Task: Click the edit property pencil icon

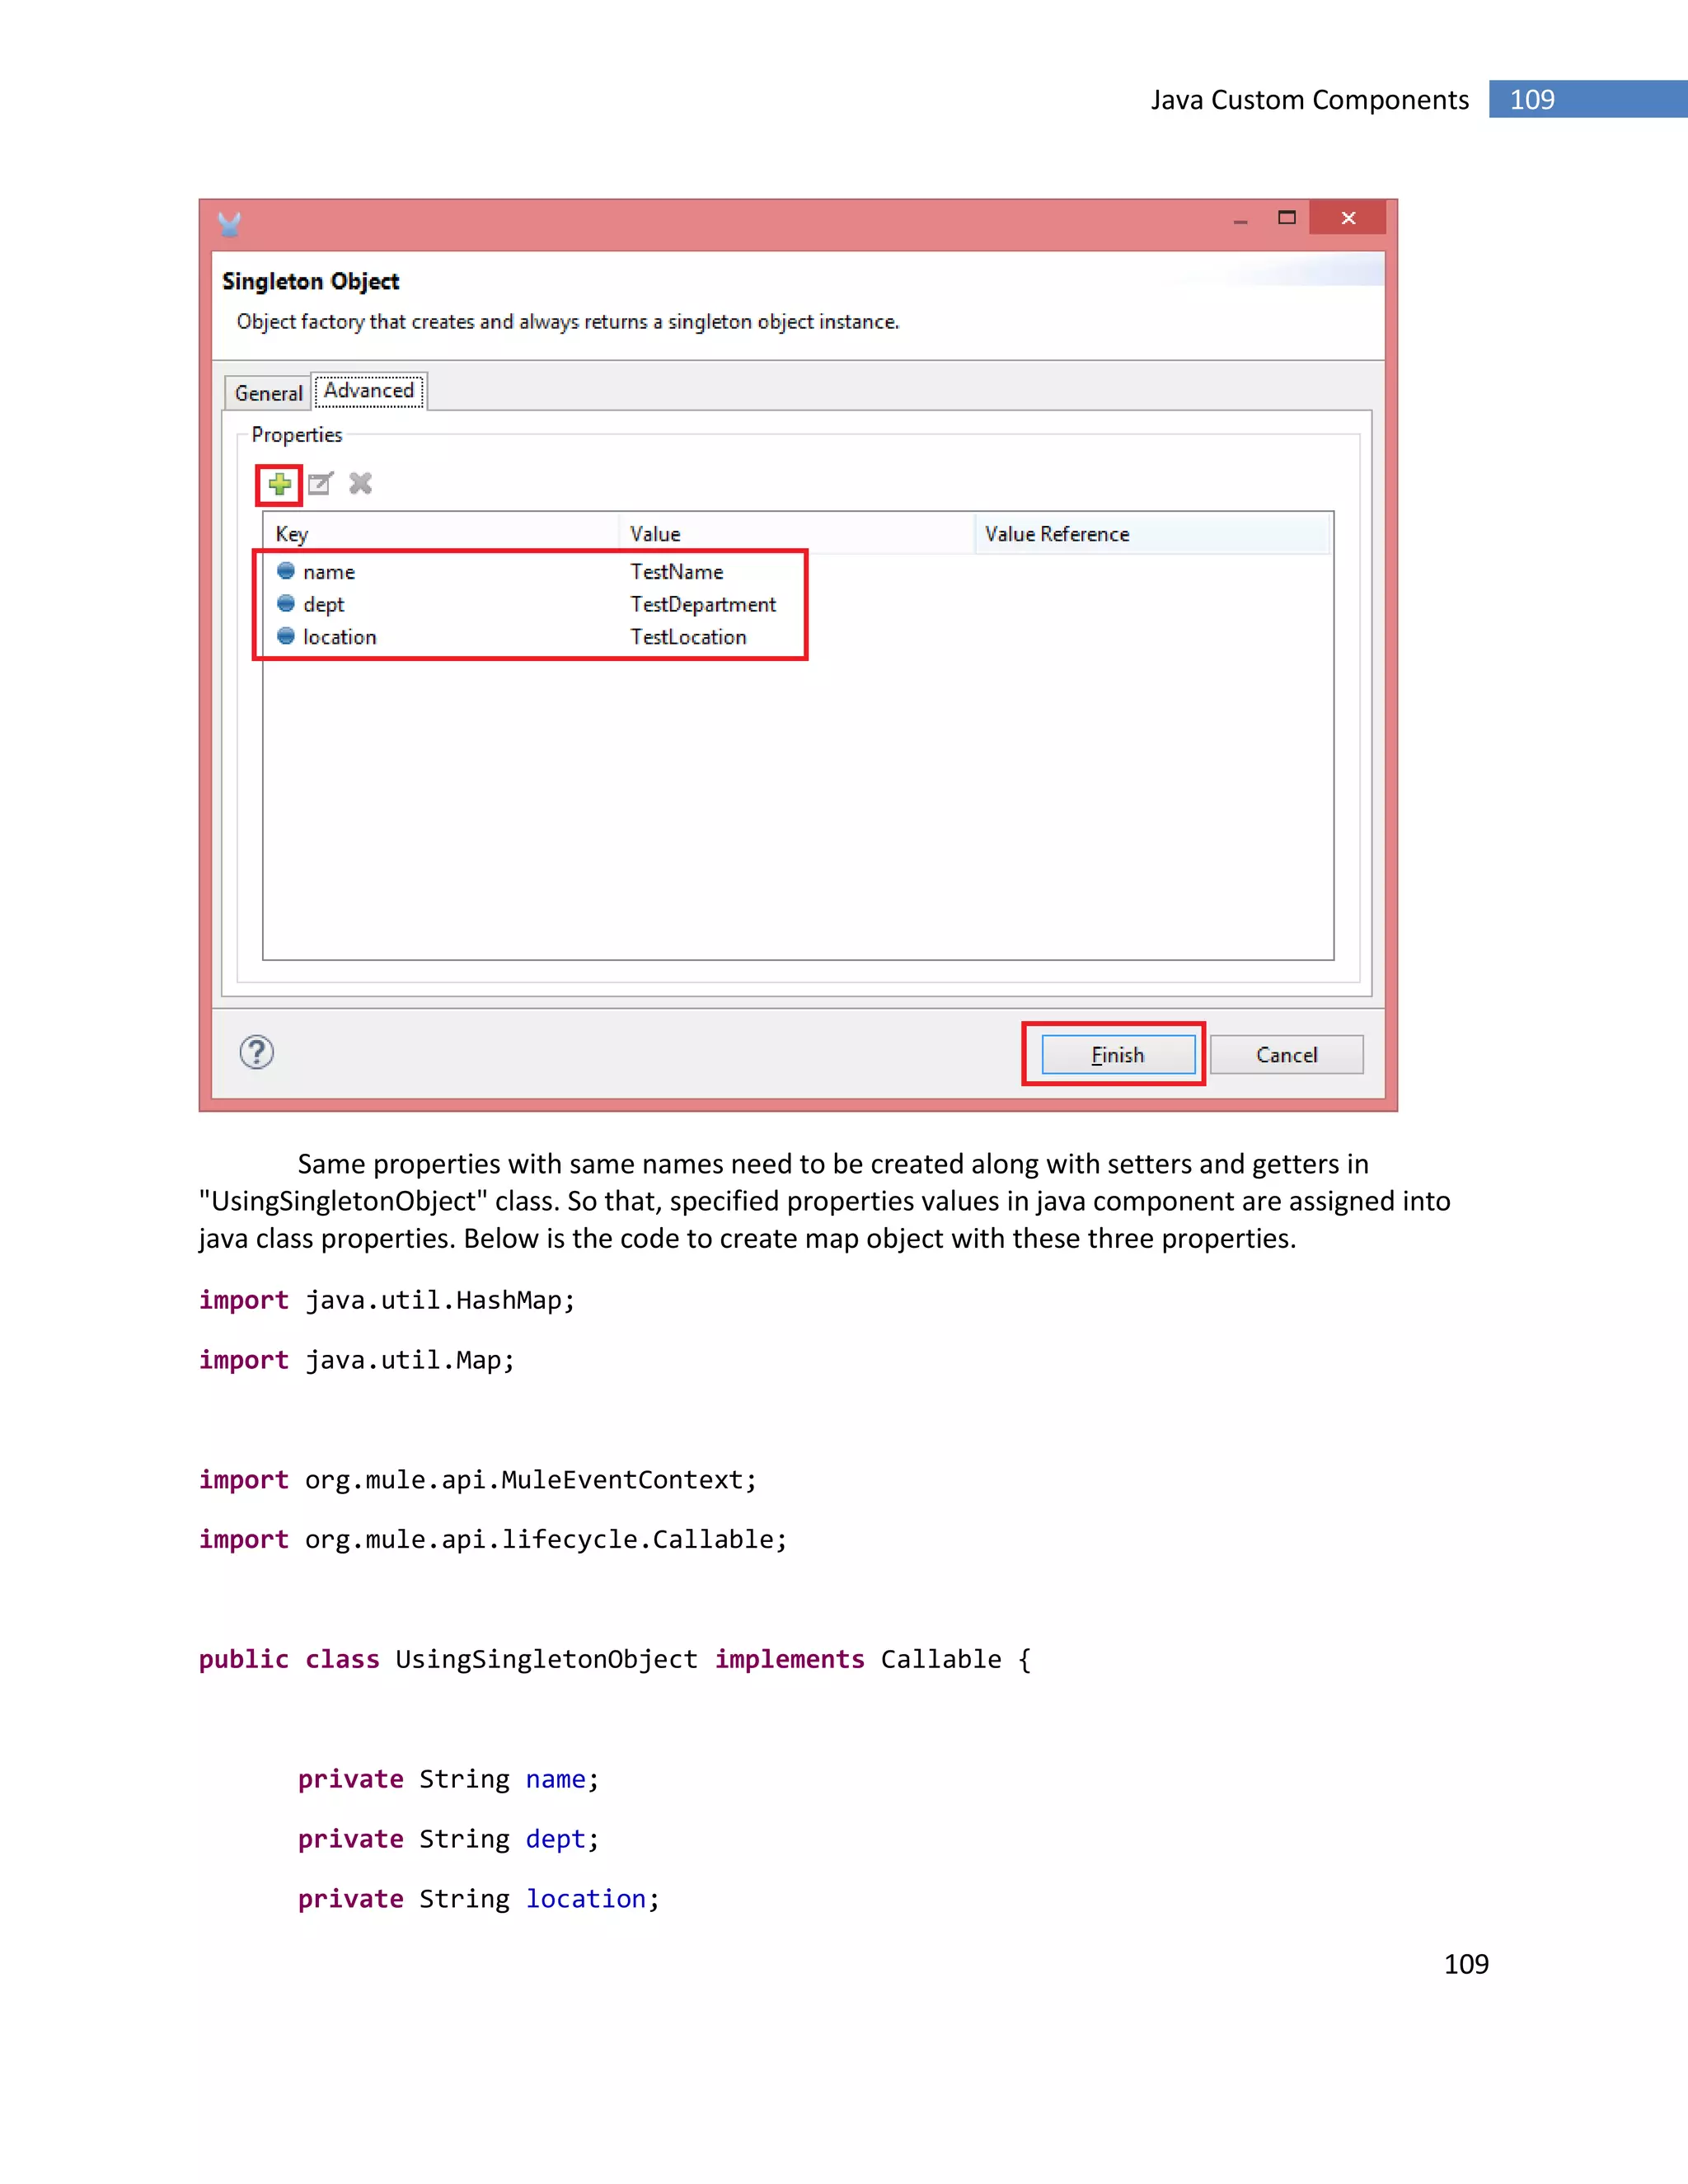Action: [320, 484]
